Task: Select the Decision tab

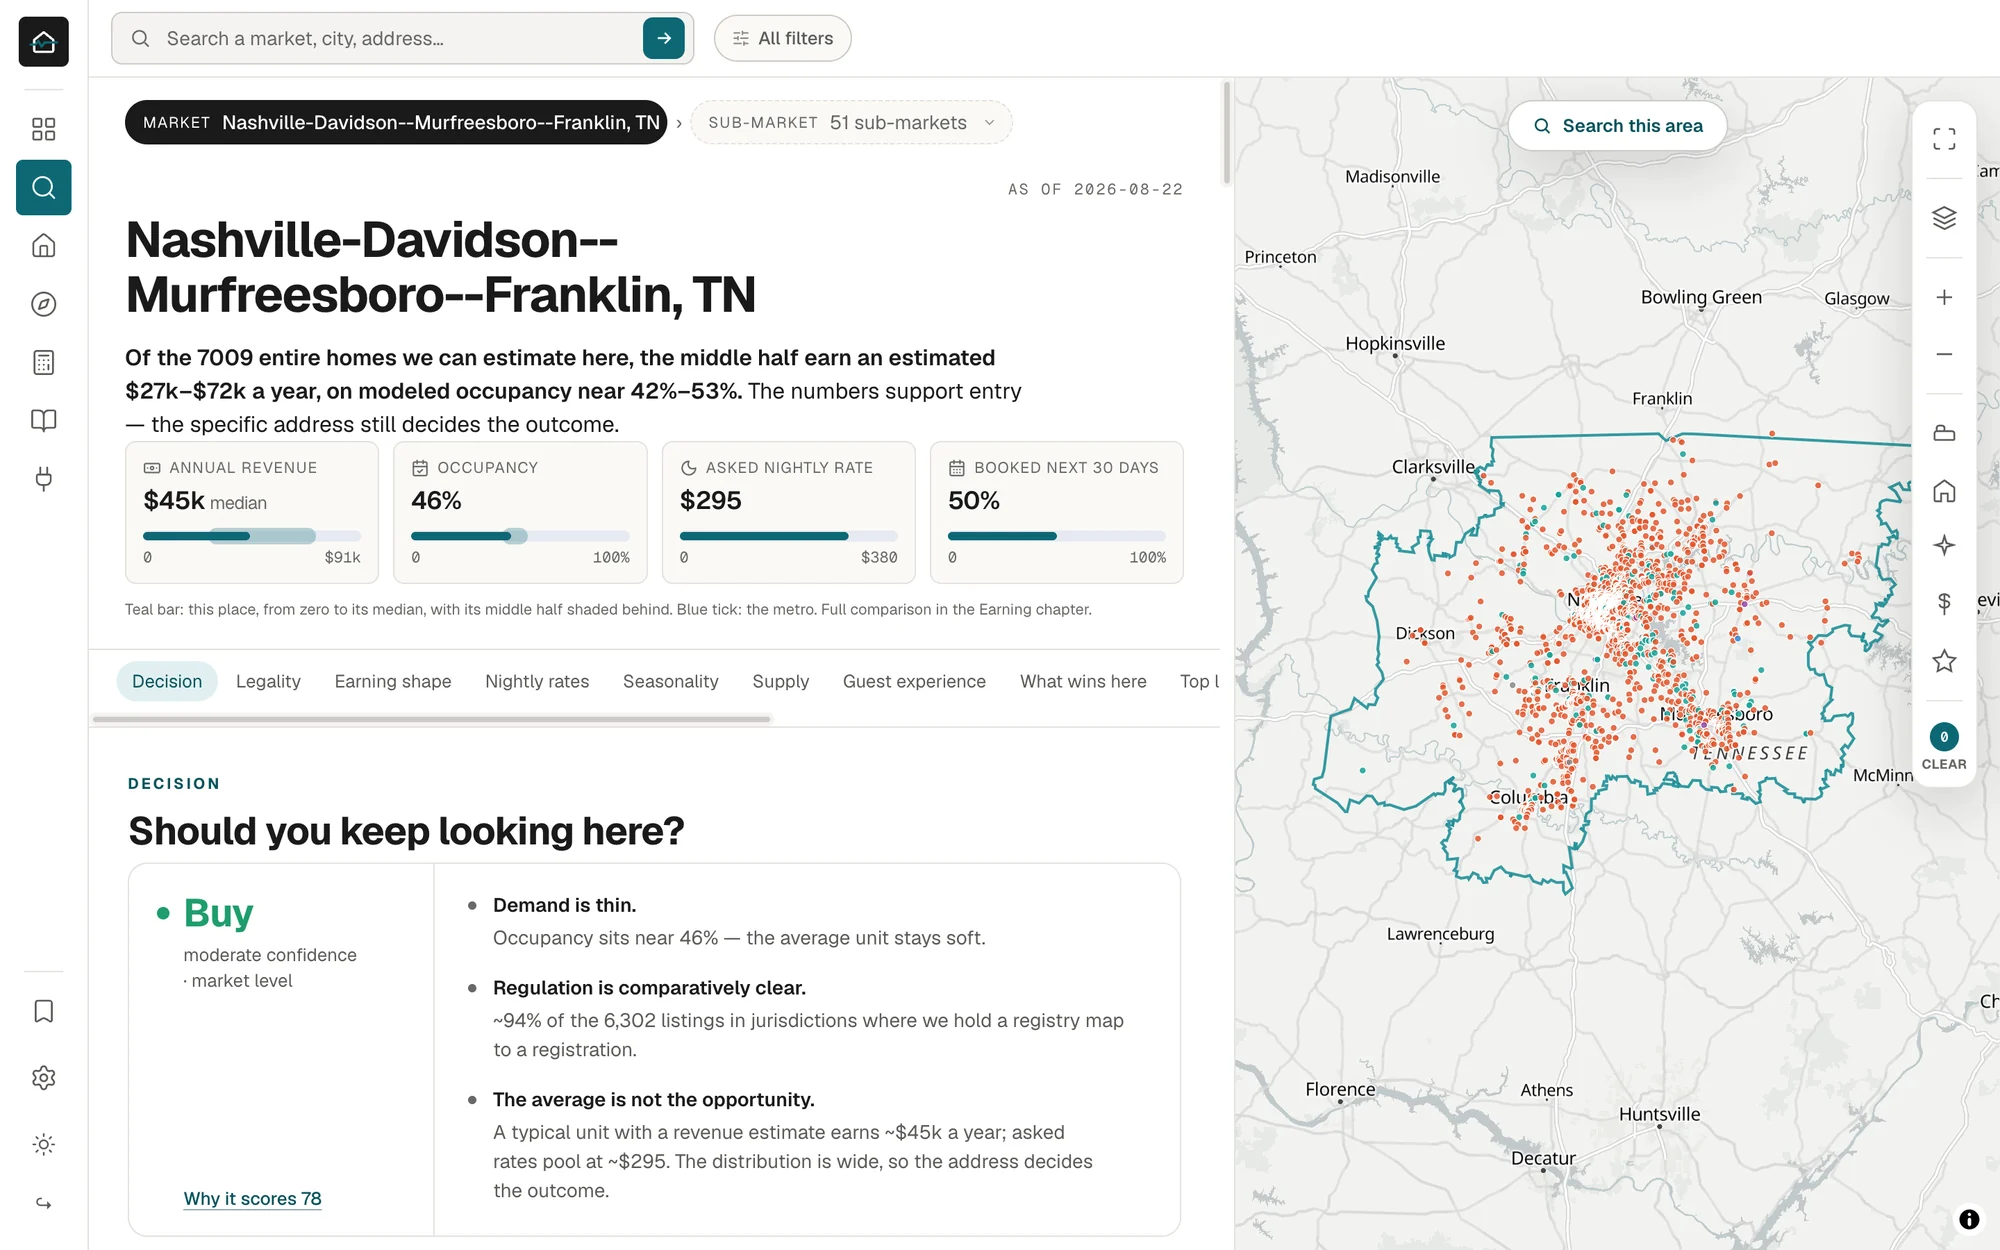Action: [x=167, y=681]
